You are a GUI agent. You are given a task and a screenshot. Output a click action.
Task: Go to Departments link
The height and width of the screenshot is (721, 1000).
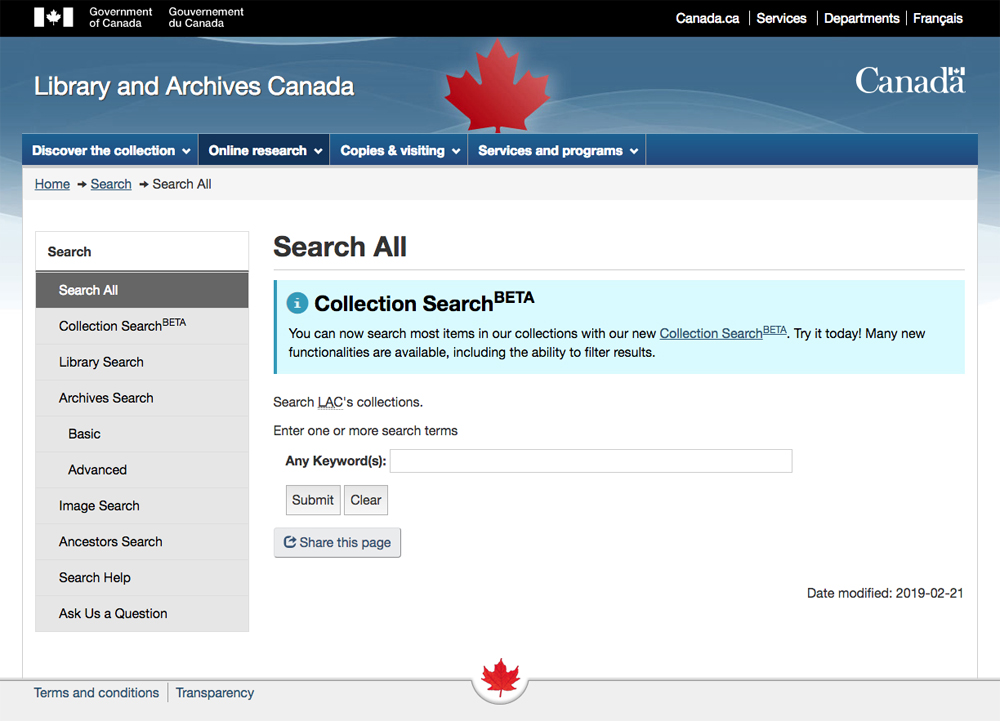(x=862, y=18)
